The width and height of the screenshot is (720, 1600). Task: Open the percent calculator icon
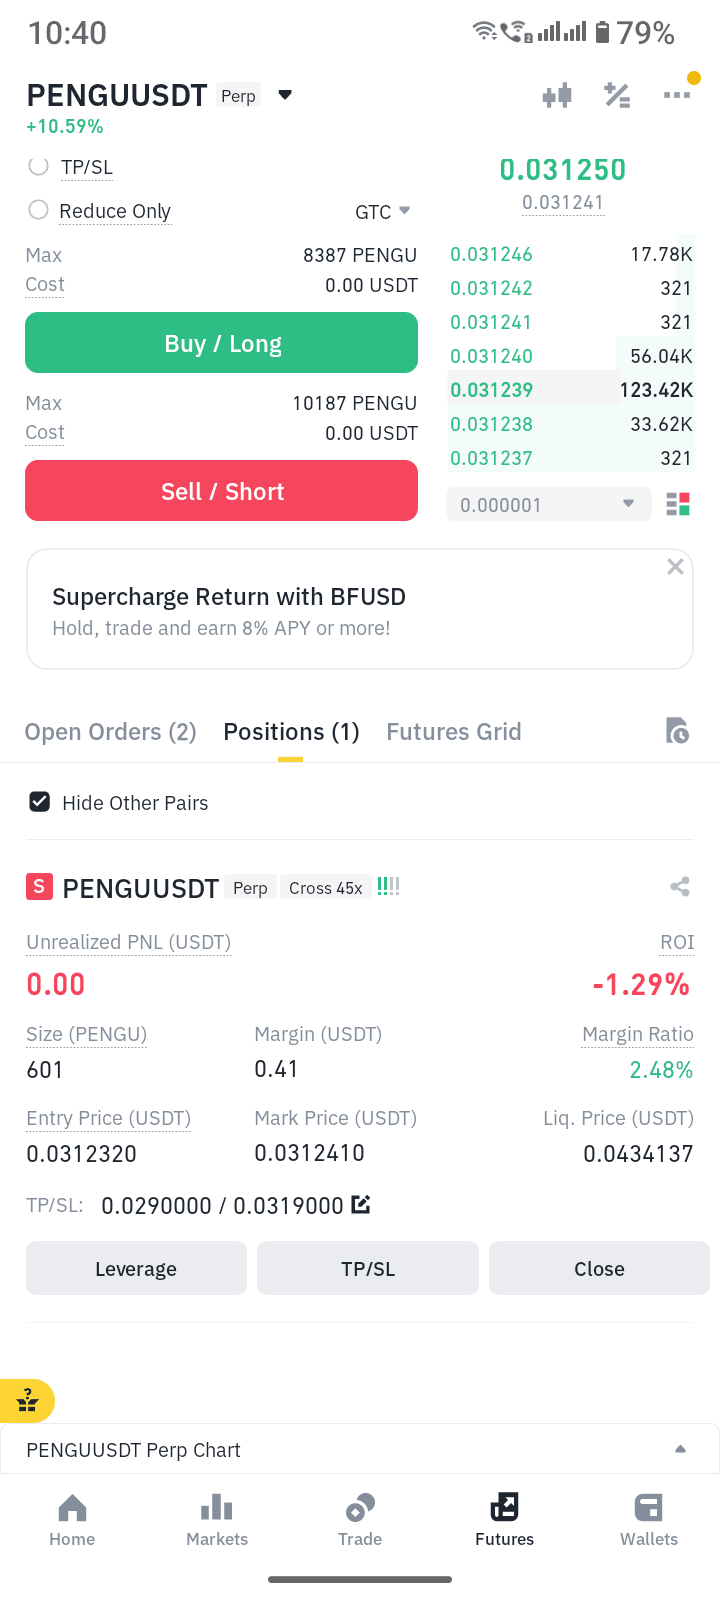(617, 96)
